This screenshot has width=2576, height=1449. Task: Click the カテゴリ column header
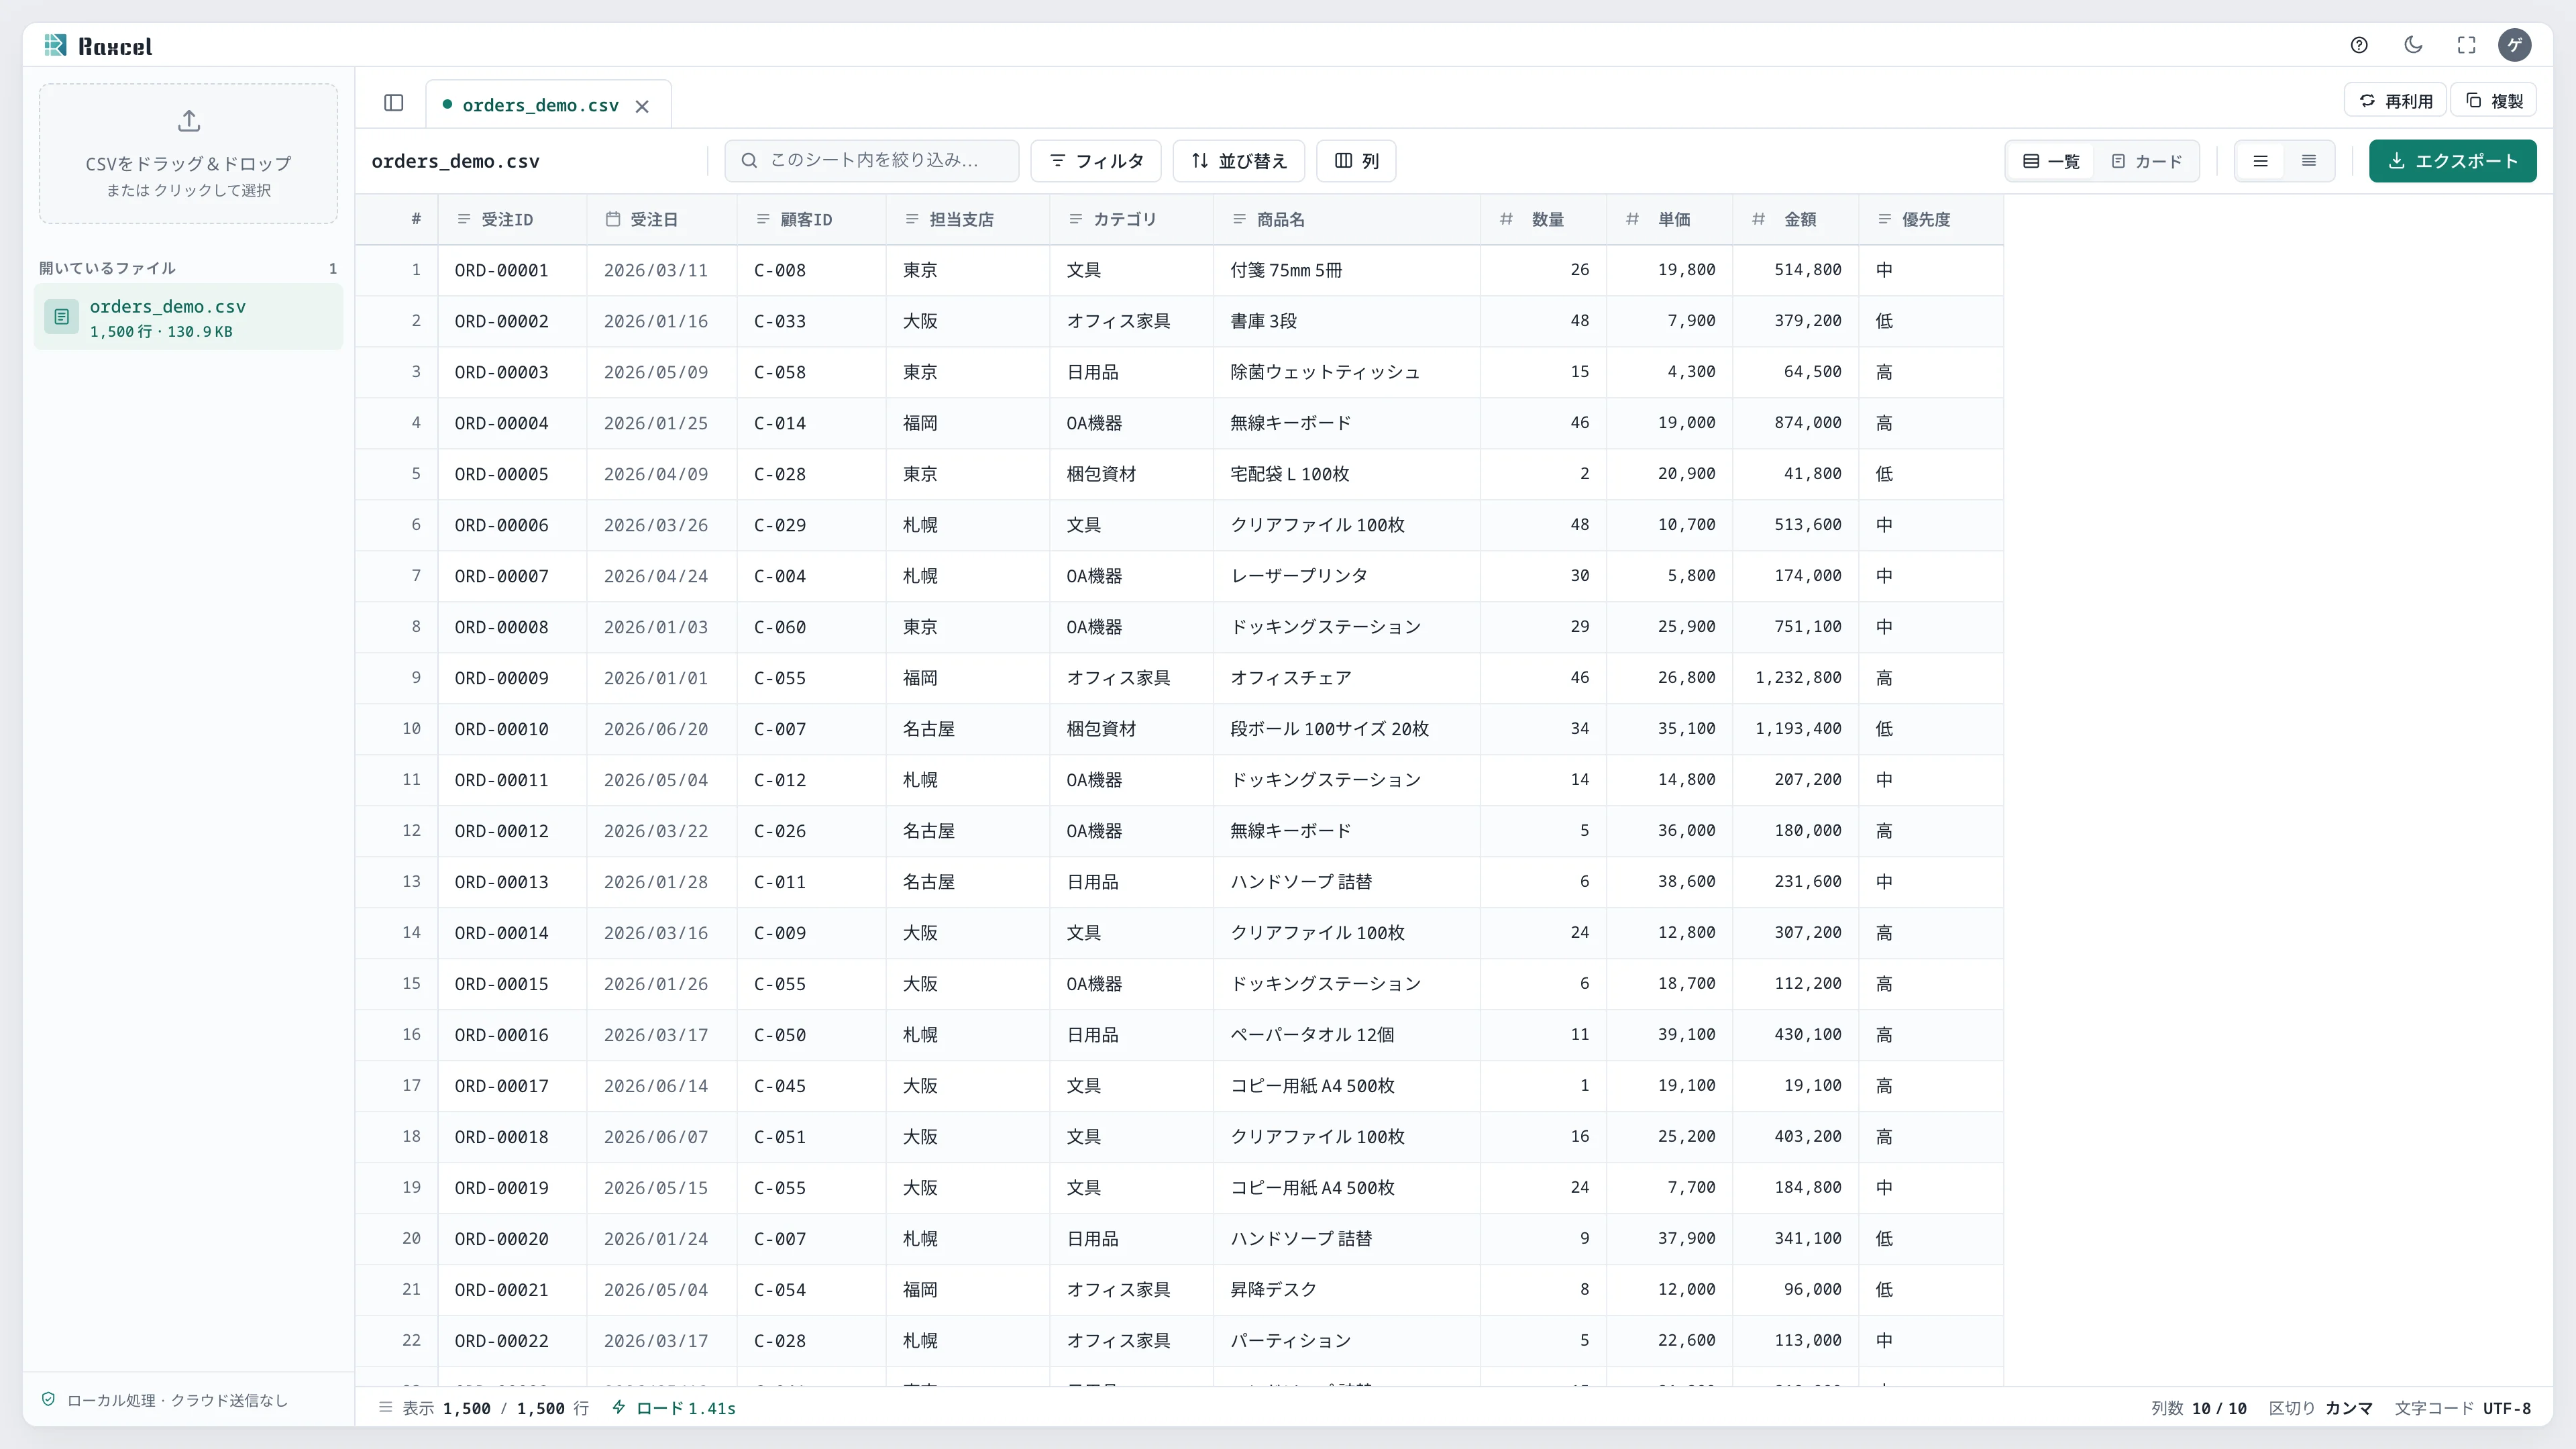(1131, 219)
